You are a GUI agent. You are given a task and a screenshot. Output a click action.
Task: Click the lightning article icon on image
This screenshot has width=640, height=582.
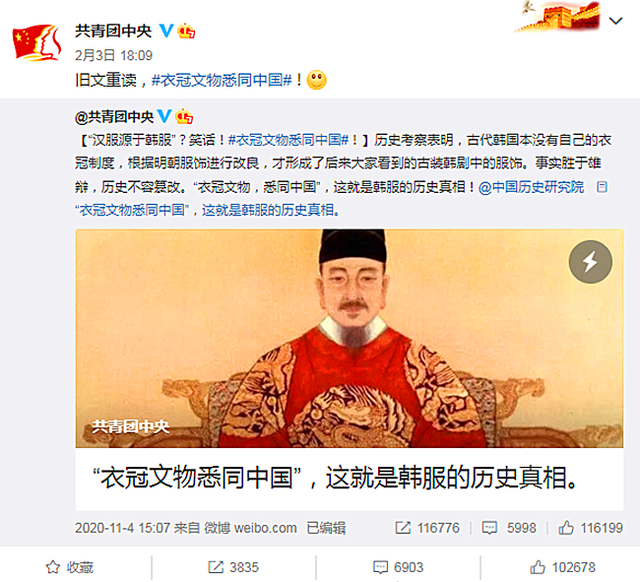[590, 262]
